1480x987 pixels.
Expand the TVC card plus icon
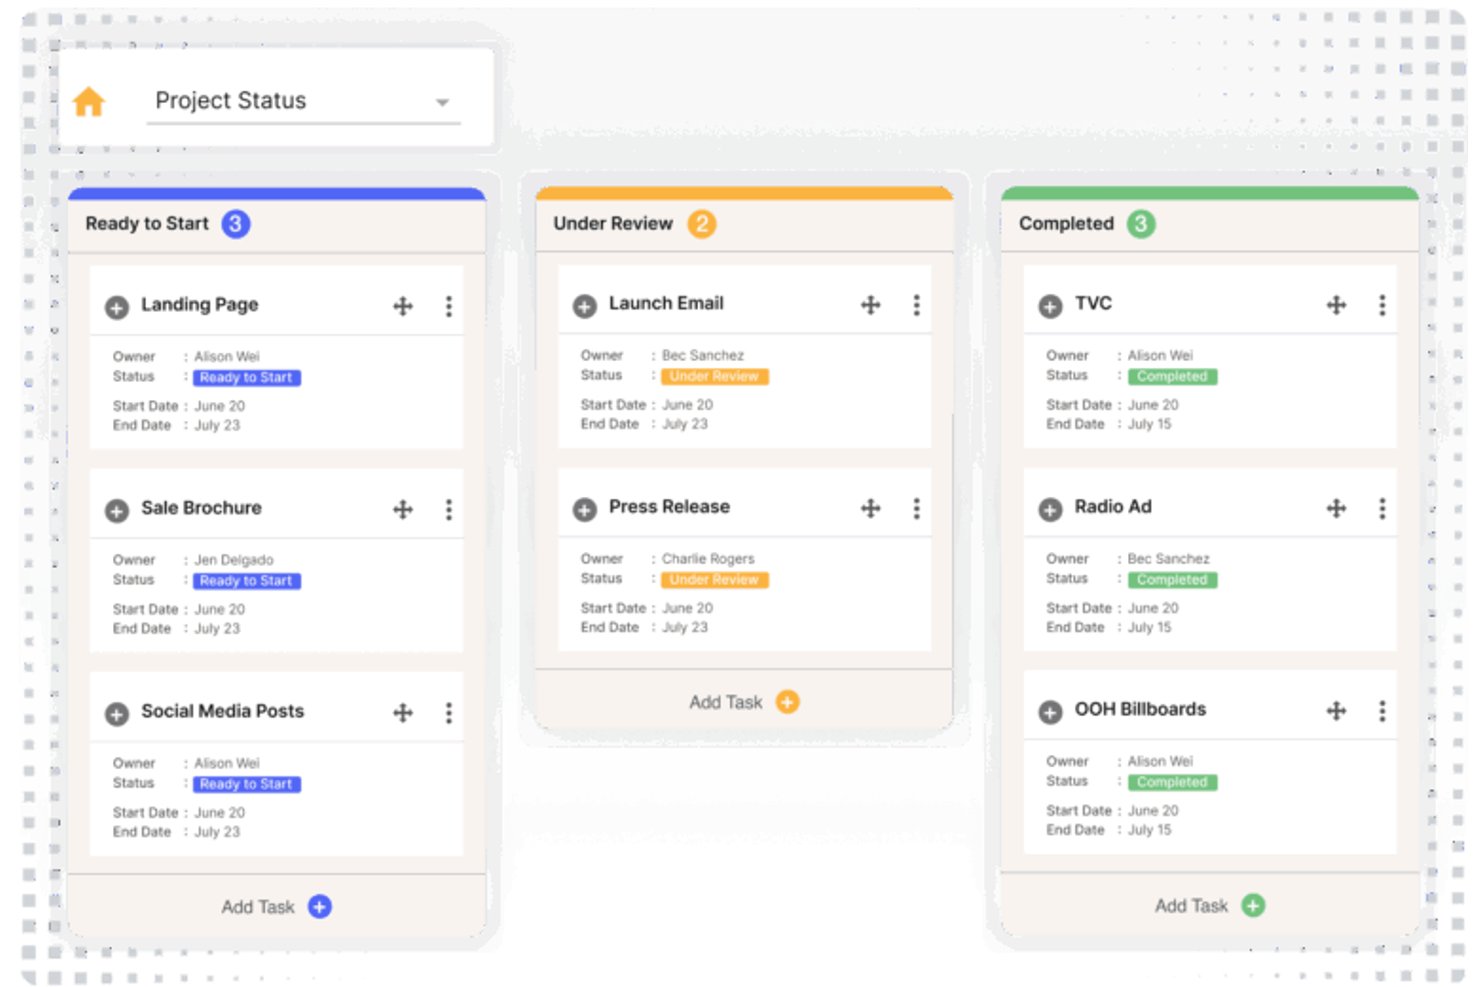point(1050,306)
